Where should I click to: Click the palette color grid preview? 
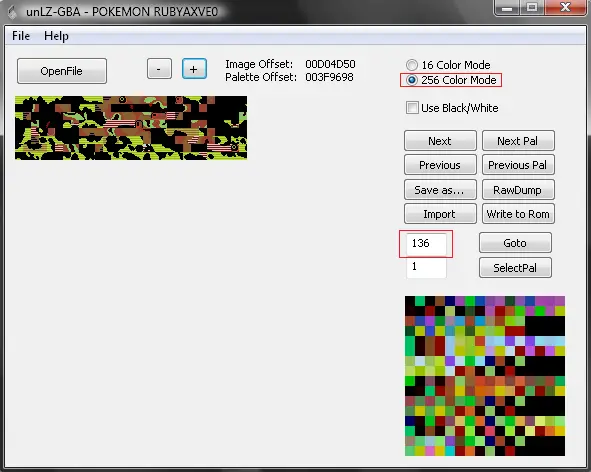tap(485, 376)
